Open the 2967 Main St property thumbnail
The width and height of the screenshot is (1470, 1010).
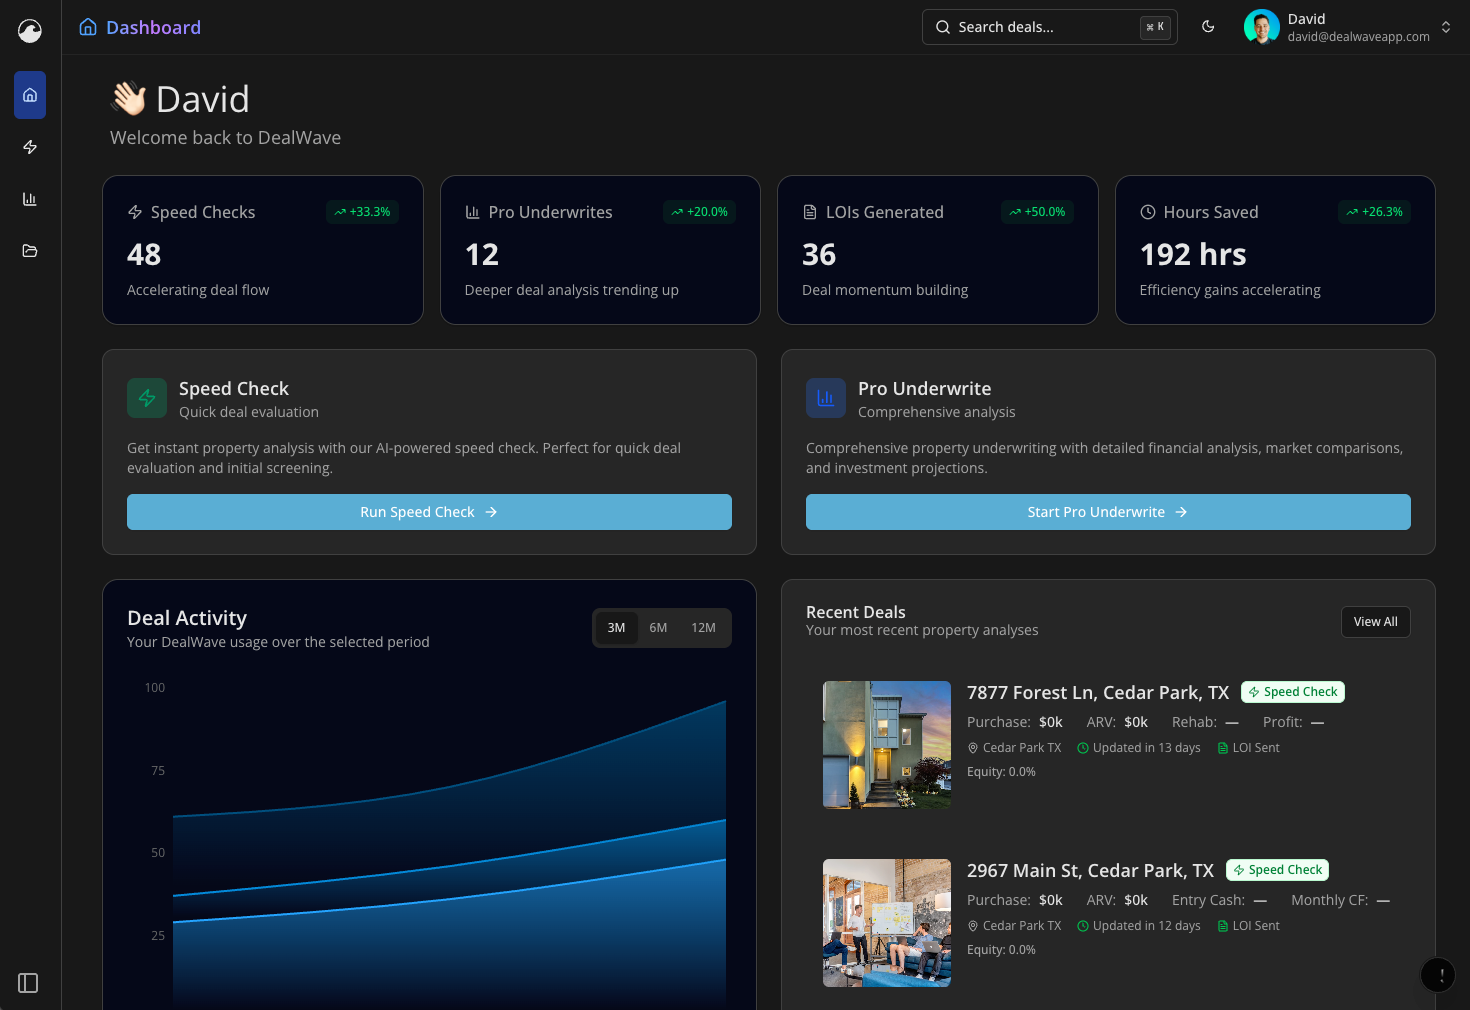887,923
